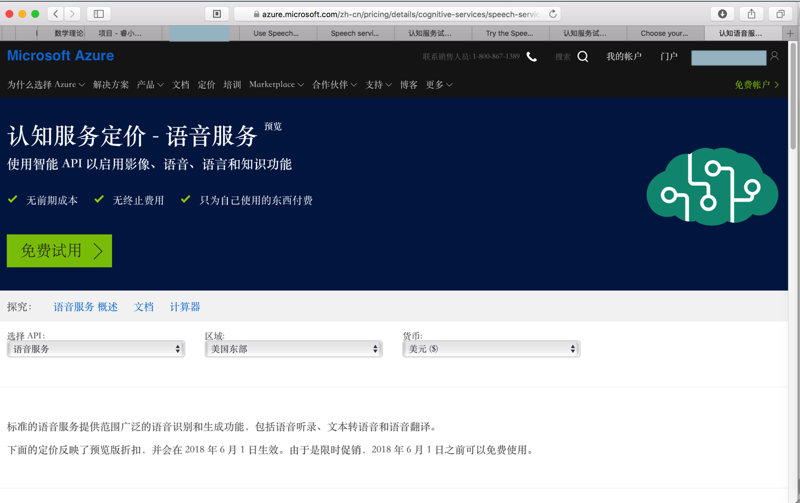Click the search magnifier icon
Image resolution: width=800 pixels, height=503 pixels.
[583, 57]
